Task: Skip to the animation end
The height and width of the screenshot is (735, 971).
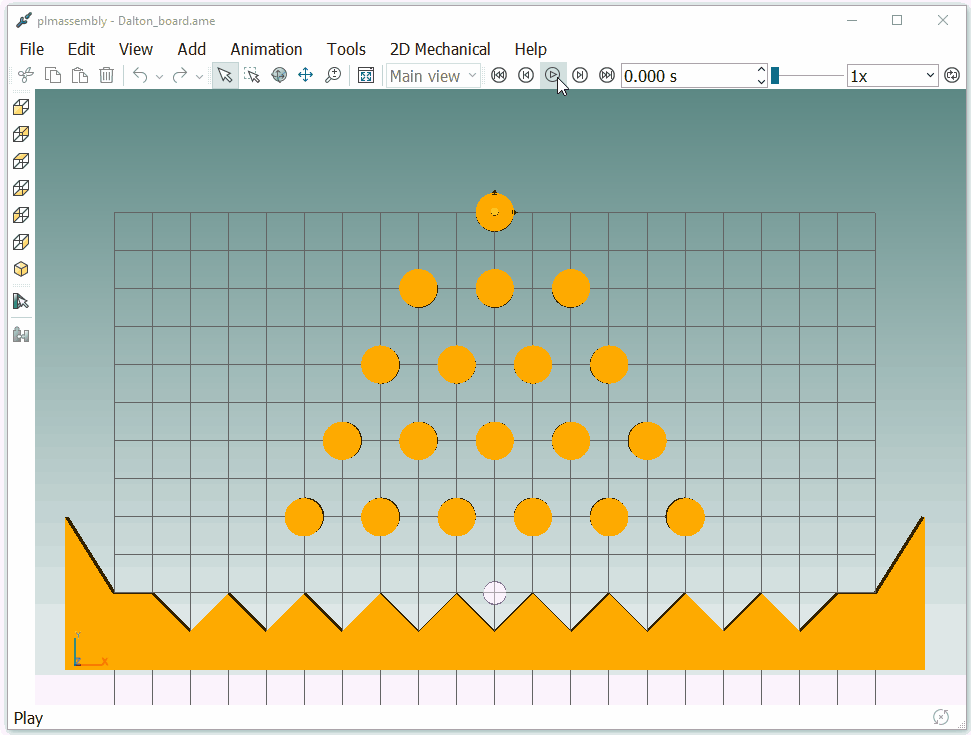Action: point(606,76)
